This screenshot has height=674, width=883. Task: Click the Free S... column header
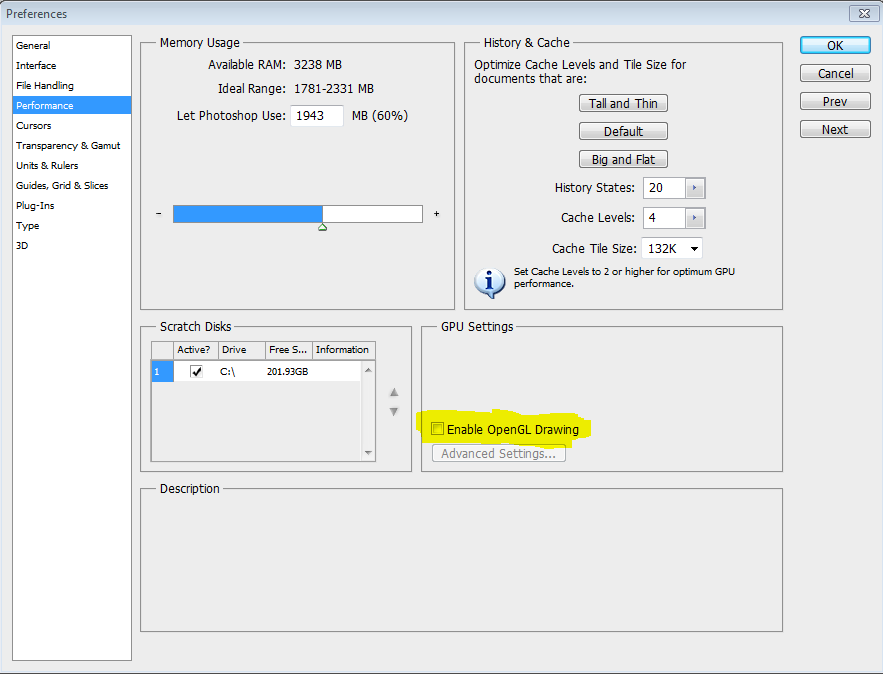pyautogui.click(x=289, y=350)
